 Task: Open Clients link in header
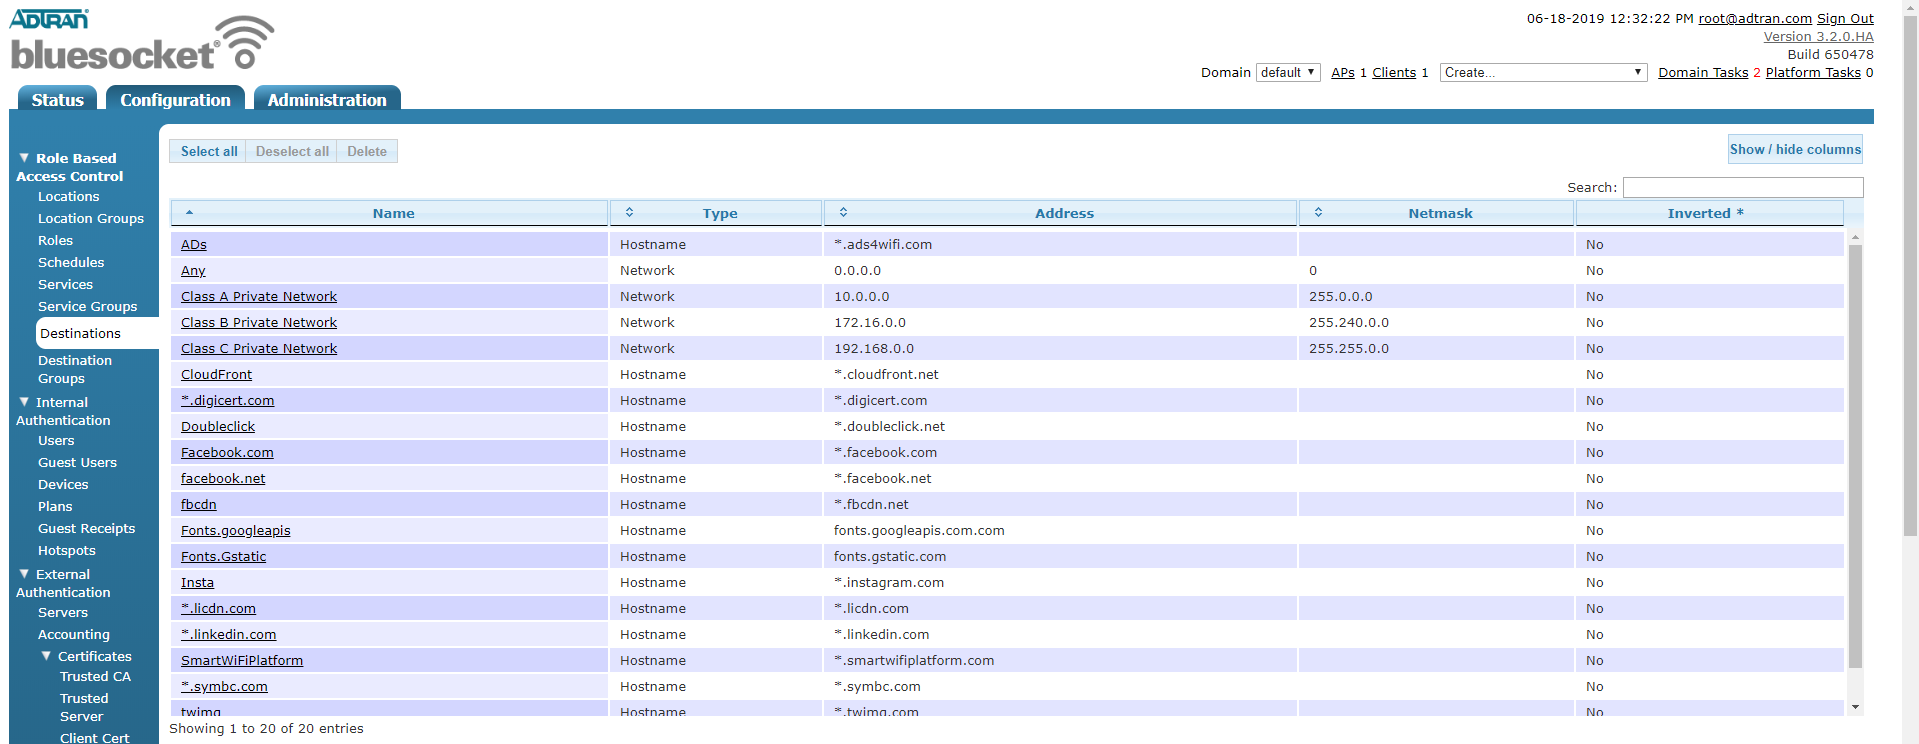pos(1394,72)
